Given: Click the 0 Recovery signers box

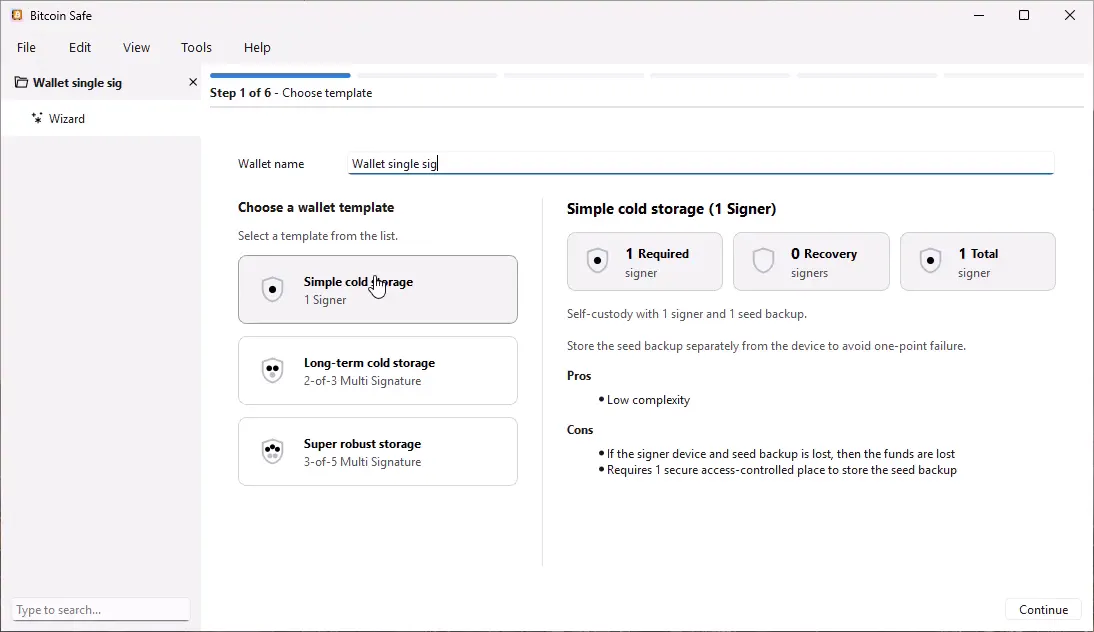Looking at the screenshot, I should coord(811,262).
